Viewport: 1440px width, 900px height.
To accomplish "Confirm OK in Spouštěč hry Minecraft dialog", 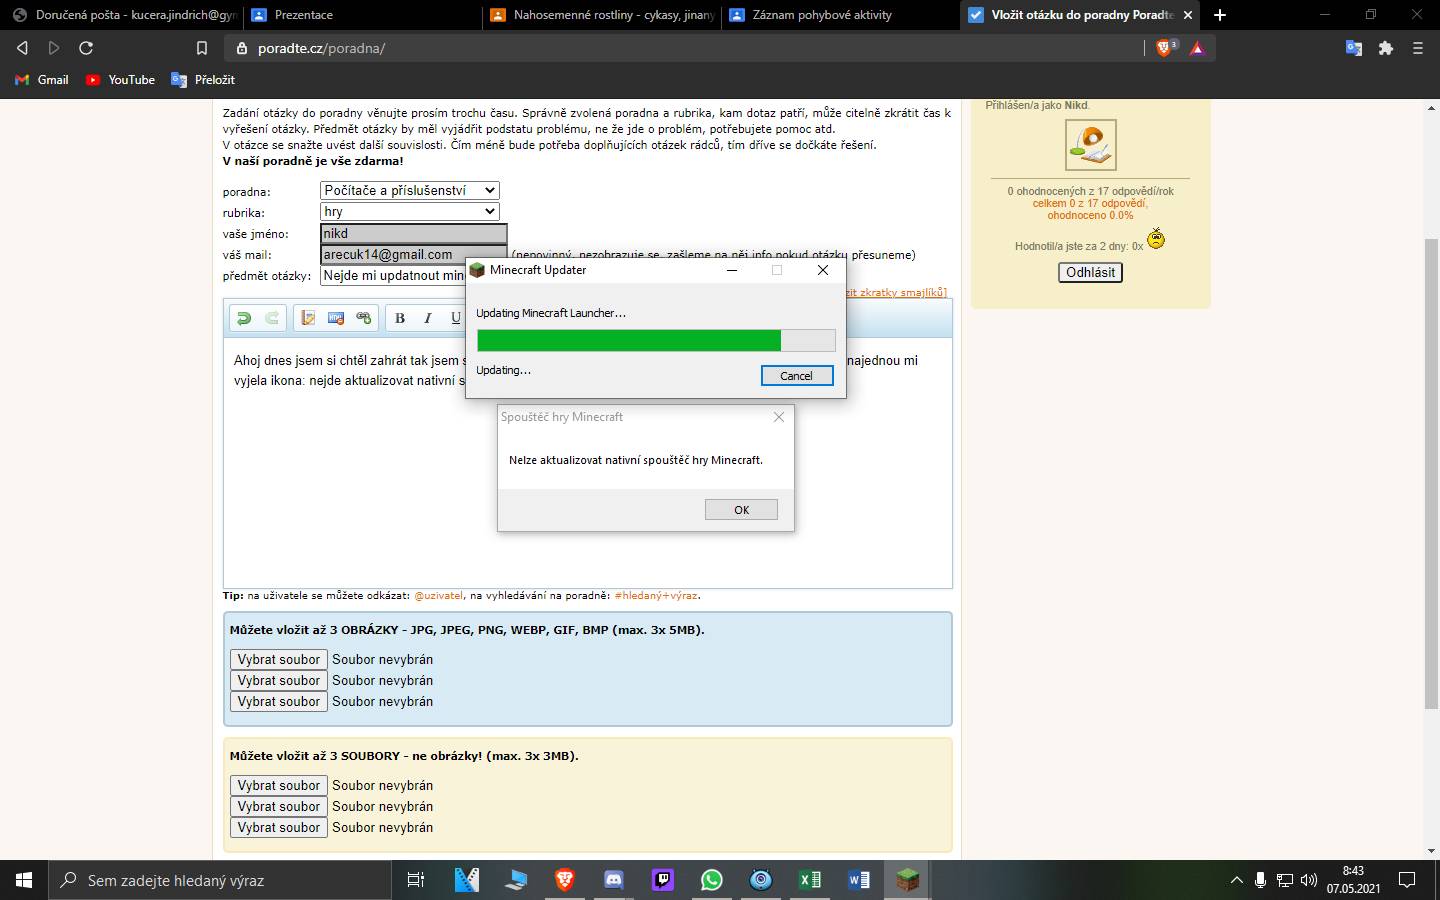I will (x=741, y=510).
